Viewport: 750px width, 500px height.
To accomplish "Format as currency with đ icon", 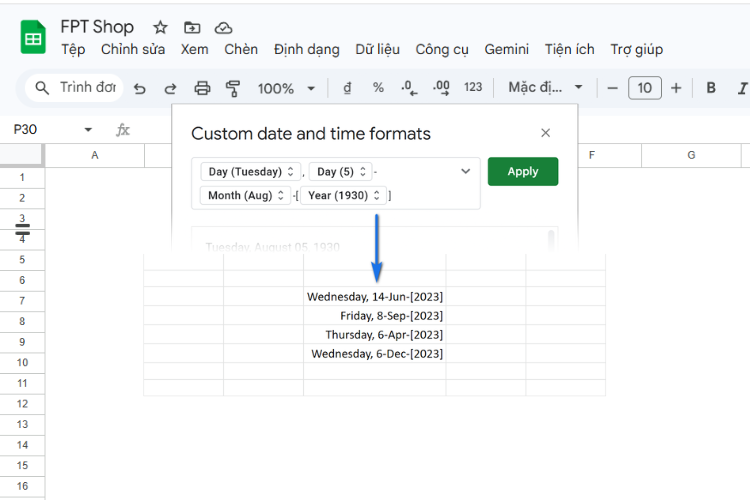I will click(x=347, y=88).
